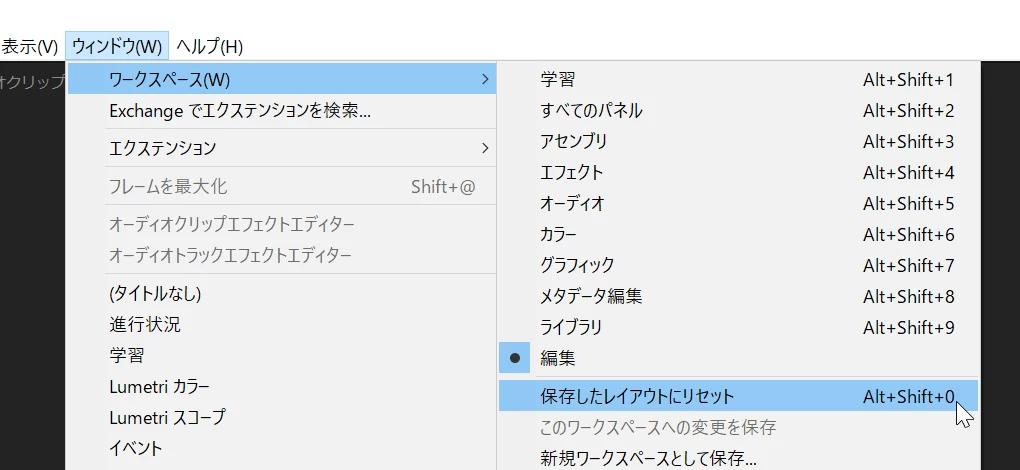
Task: Select オーディオトラックエフェクトエディター entry
Action: click(282, 255)
